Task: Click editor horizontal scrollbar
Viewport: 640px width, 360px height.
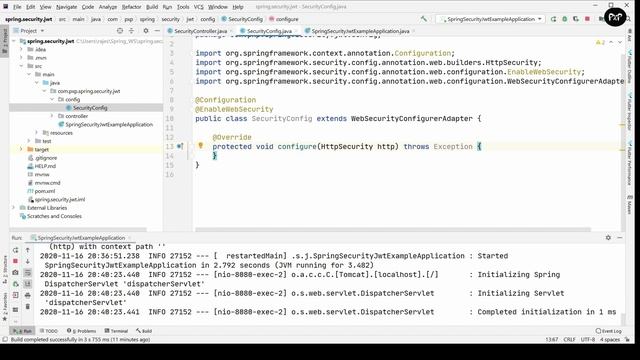Action: 393,230
